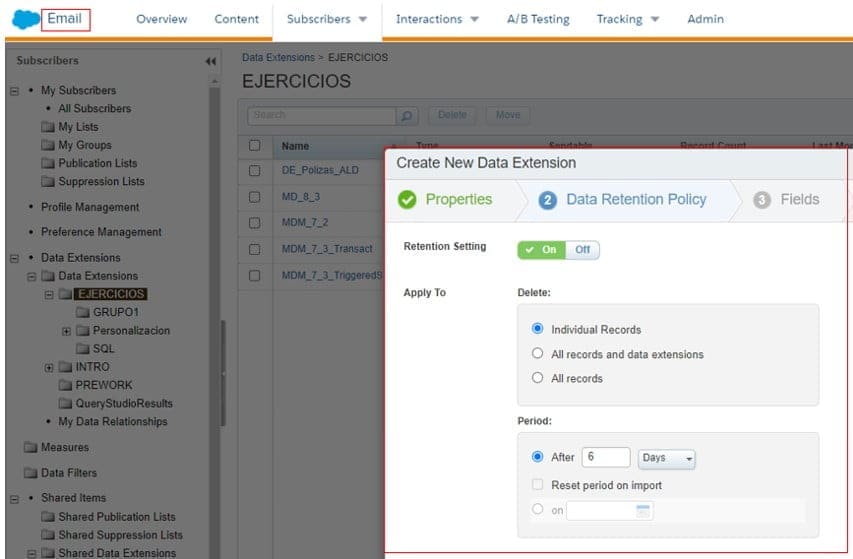Expand the INTRO folder in tree

tap(49, 367)
